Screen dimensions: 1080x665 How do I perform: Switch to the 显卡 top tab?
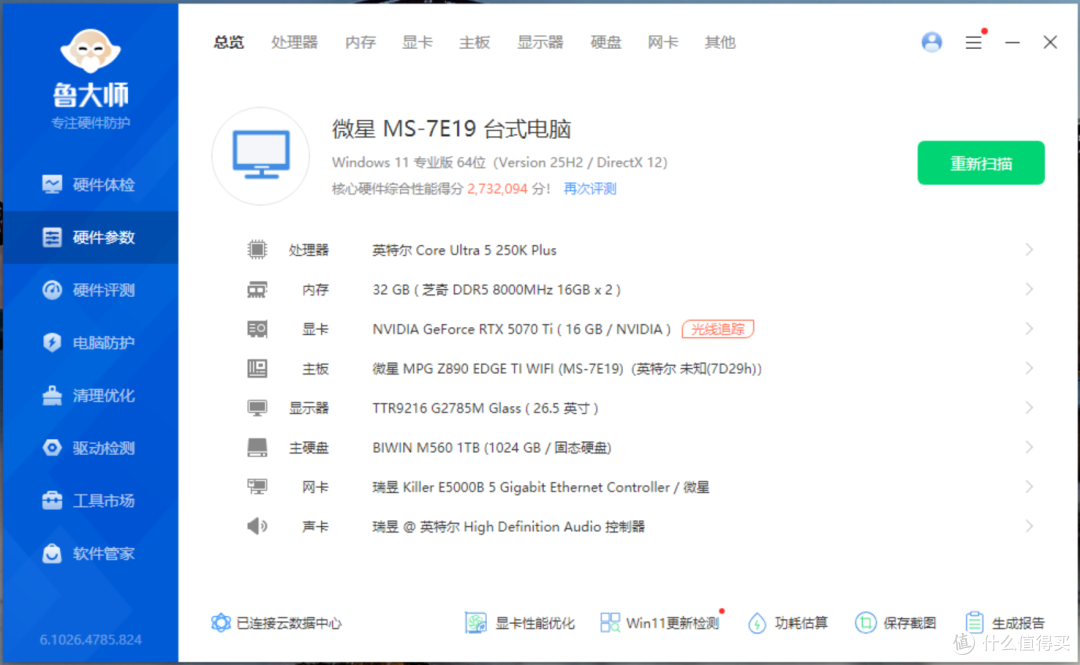(417, 43)
